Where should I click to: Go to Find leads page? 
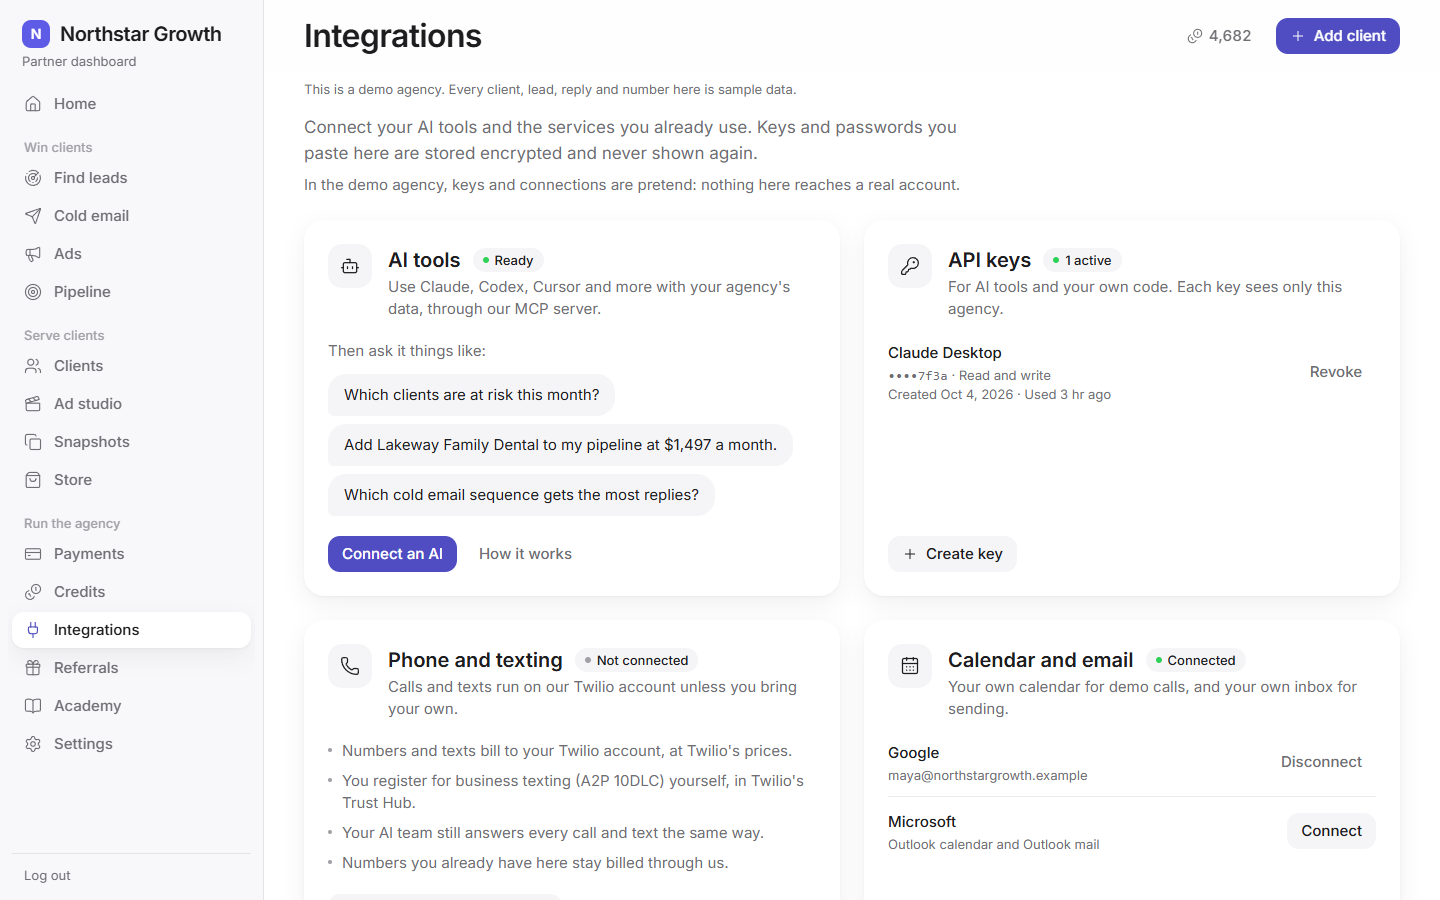pyautogui.click(x=131, y=178)
